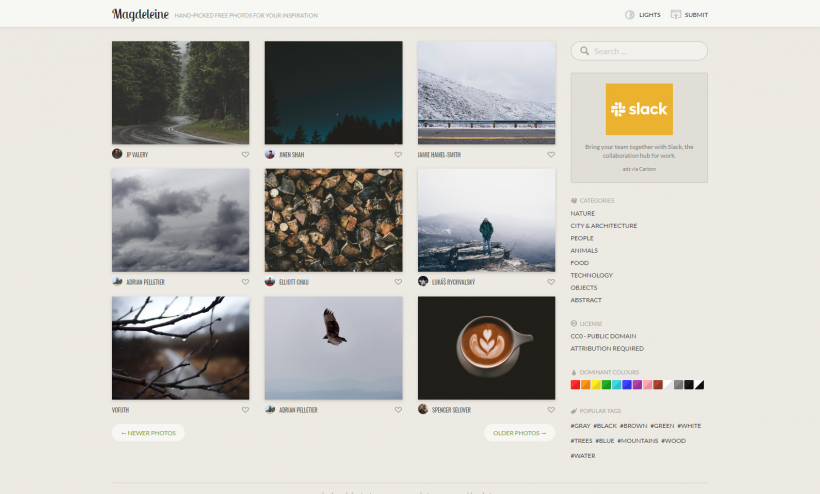Viewport: 820px width, 494px height.
Task: Select the black-and-white split colour swatch
Action: click(699, 385)
